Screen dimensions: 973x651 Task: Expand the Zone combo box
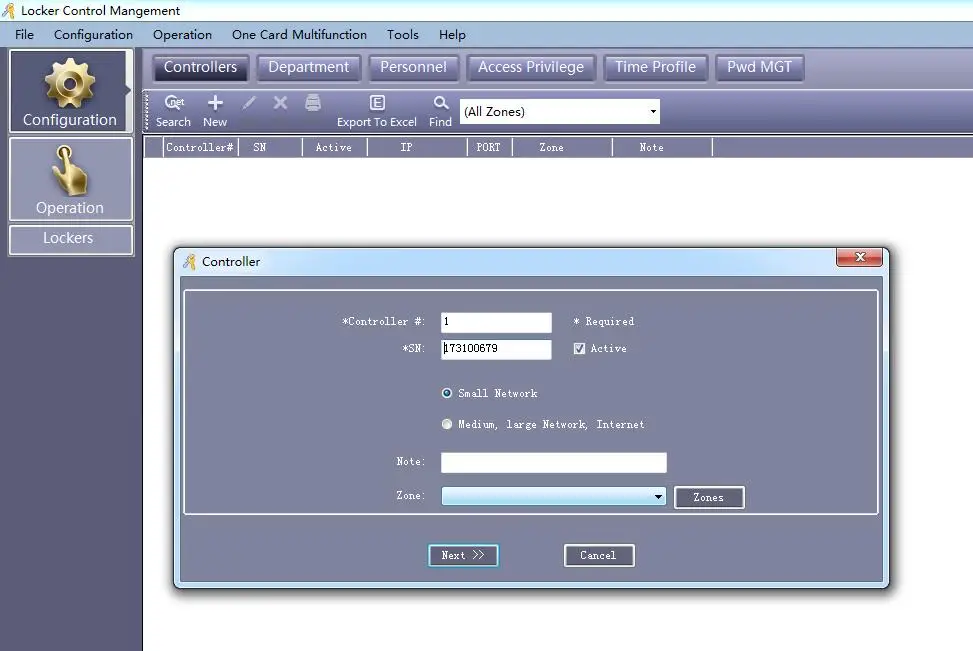[x=554, y=496]
